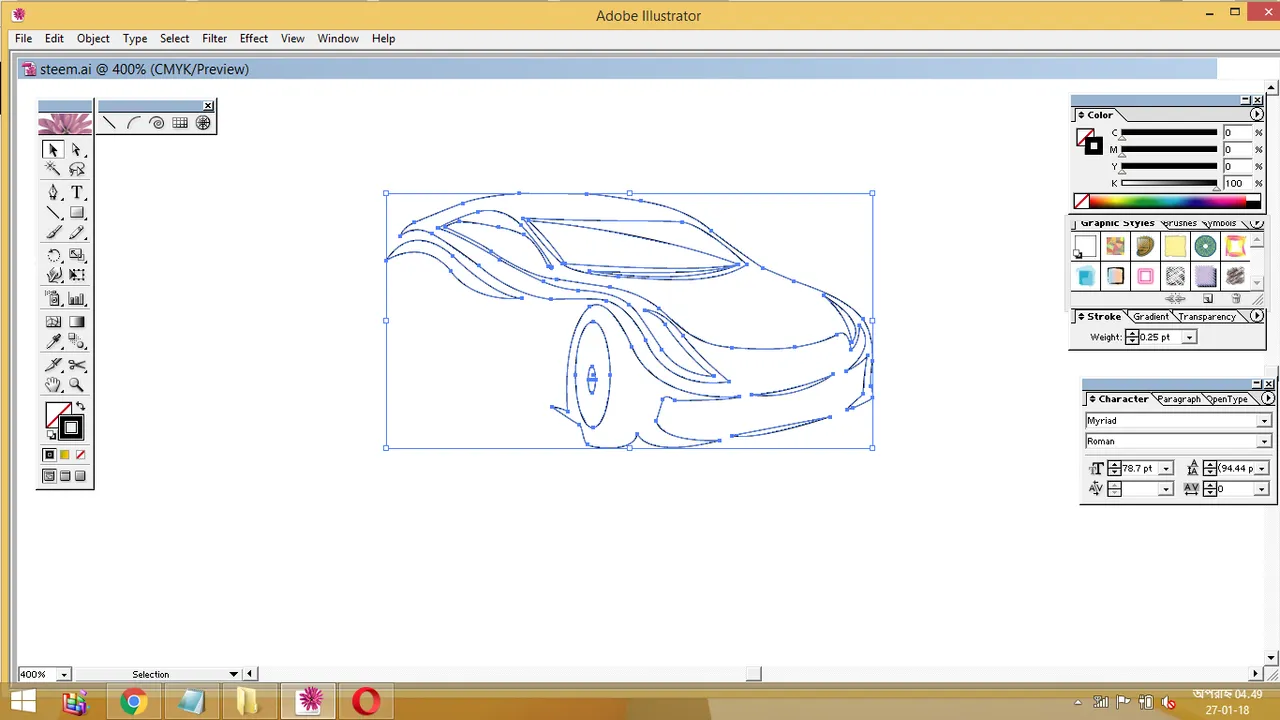Select the Arc tool in floating toolbar

pyautogui.click(x=133, y=123)
